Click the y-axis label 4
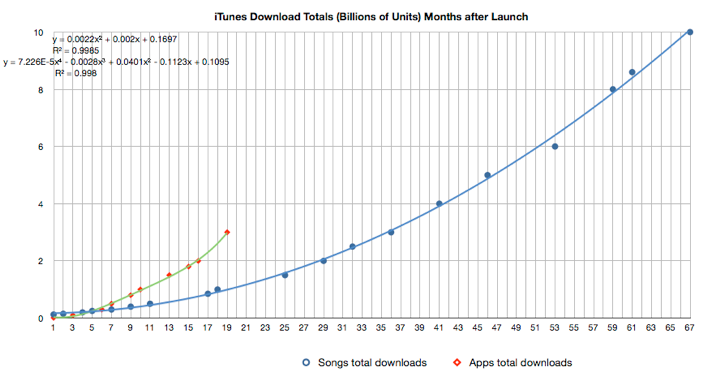 [41, 204]
